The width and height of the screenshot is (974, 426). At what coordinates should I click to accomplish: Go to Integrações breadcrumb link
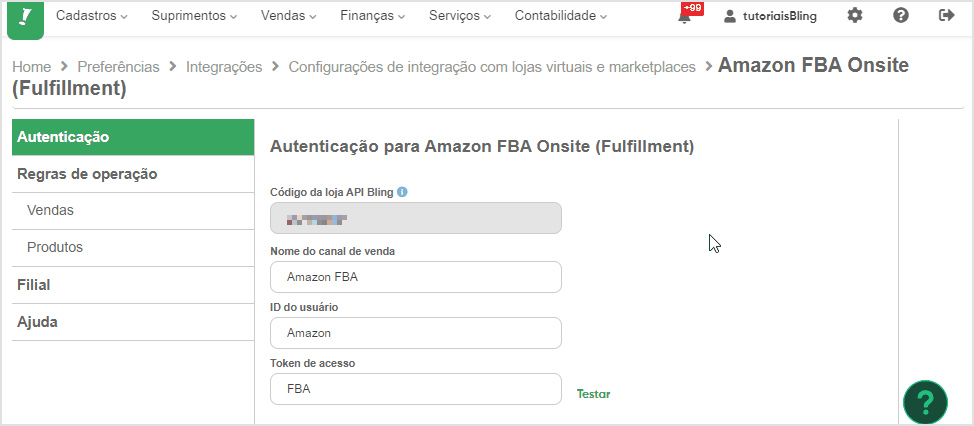tap(224, 67)
